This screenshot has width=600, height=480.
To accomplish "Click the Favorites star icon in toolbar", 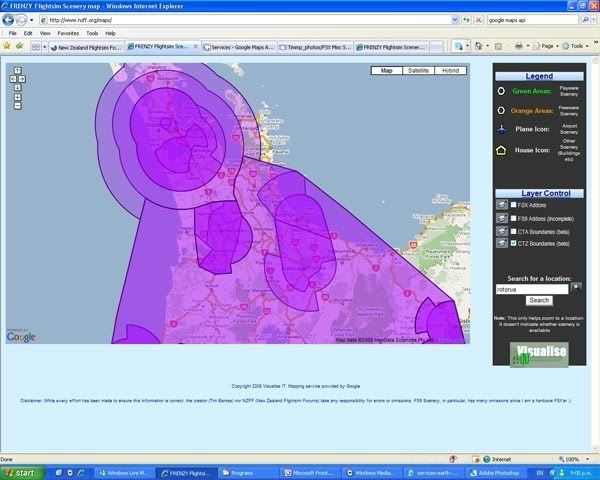I will click(x=7, y=46).
